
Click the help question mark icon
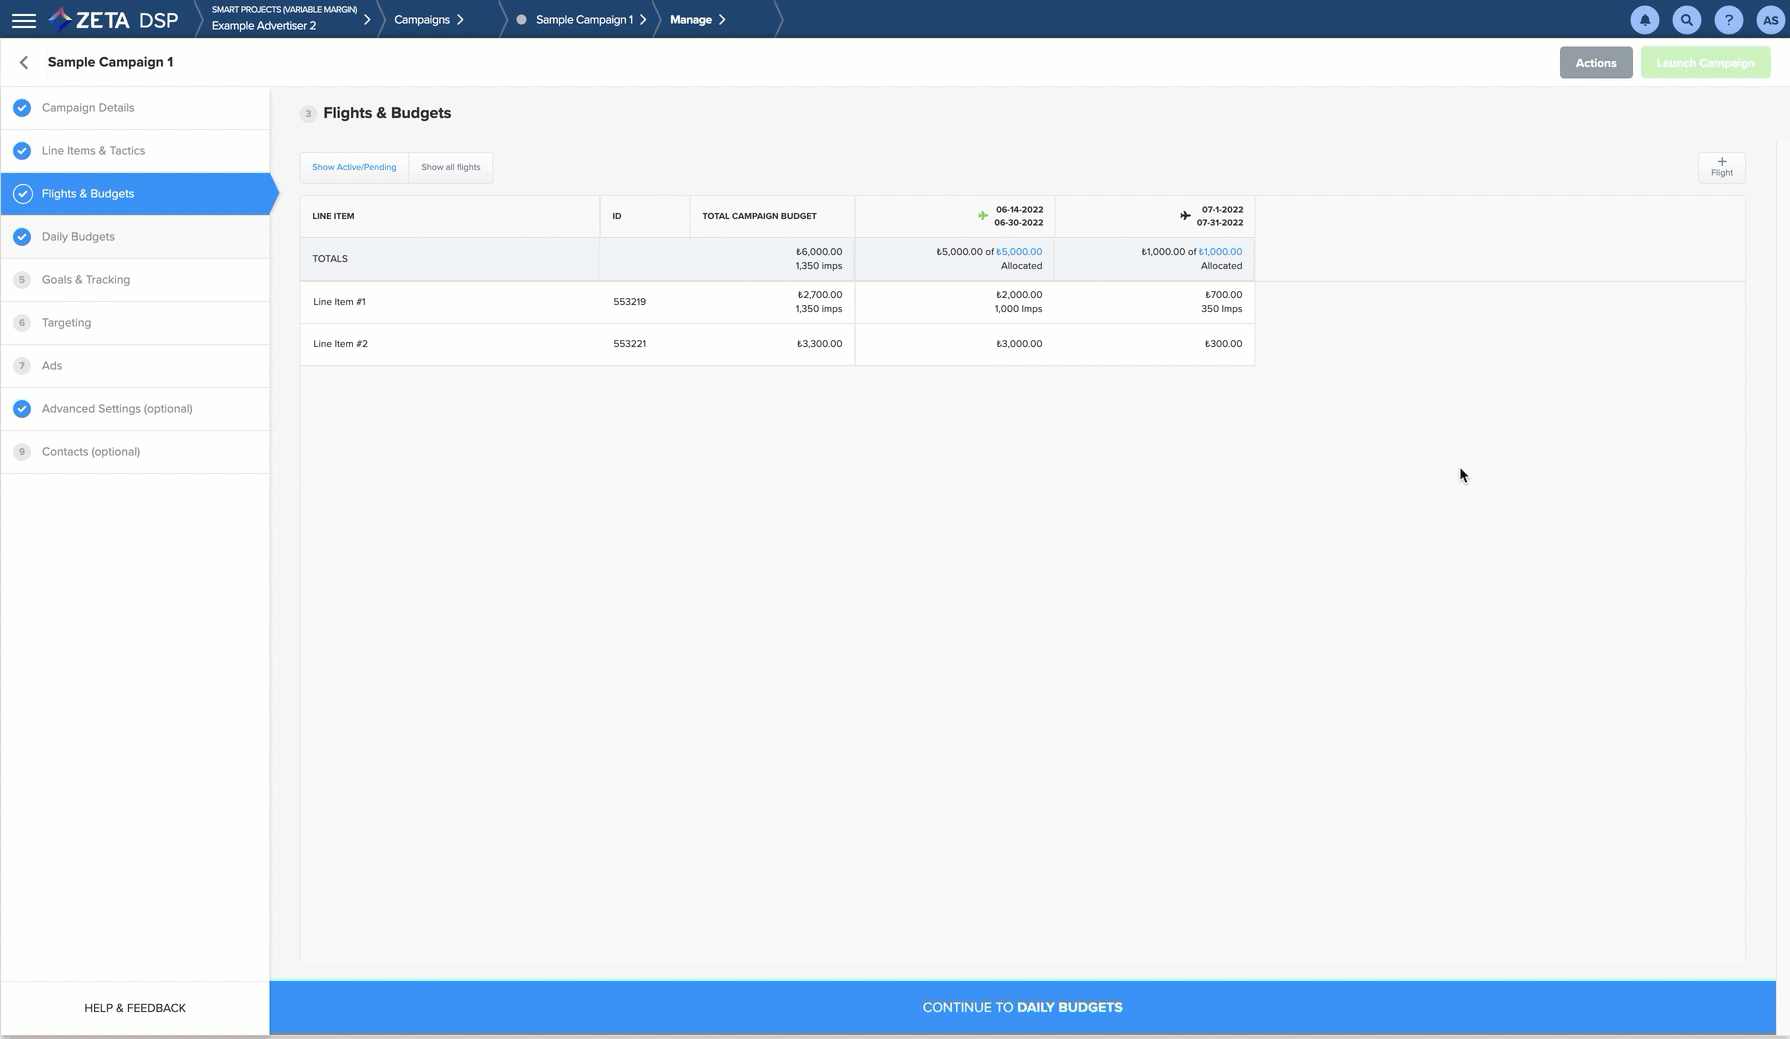(1728, 20)
